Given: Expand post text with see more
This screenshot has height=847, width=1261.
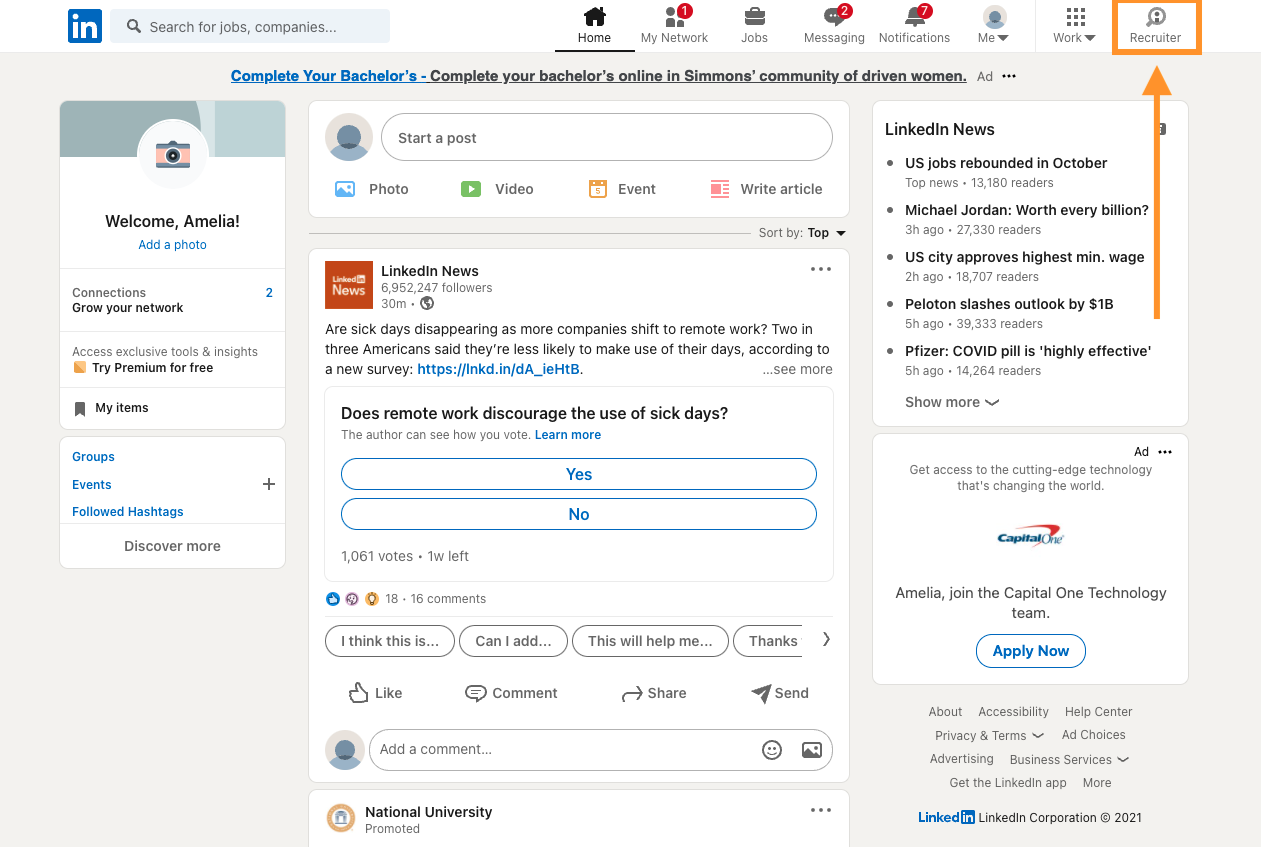Looking at the screenshot, I should 797,369.
